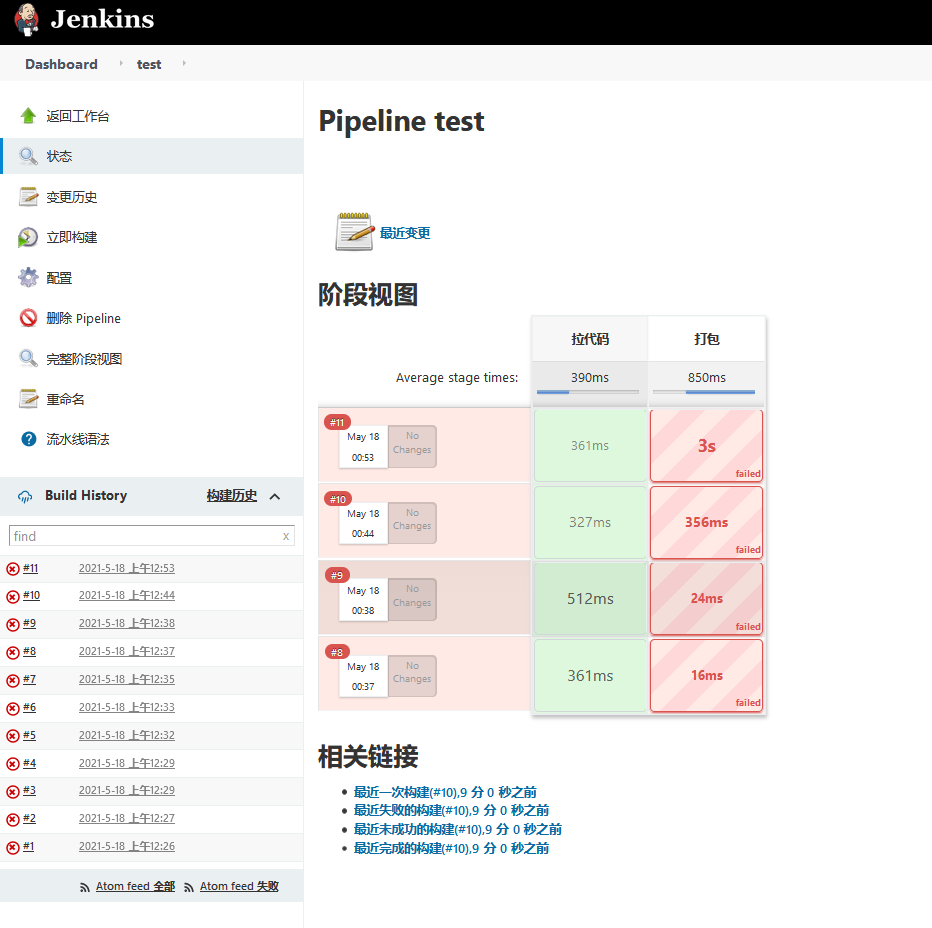932x928 pixels.
Task: Click the notepad icon next to 重命名
Action: pyautogui.click(x=28, y=398)
